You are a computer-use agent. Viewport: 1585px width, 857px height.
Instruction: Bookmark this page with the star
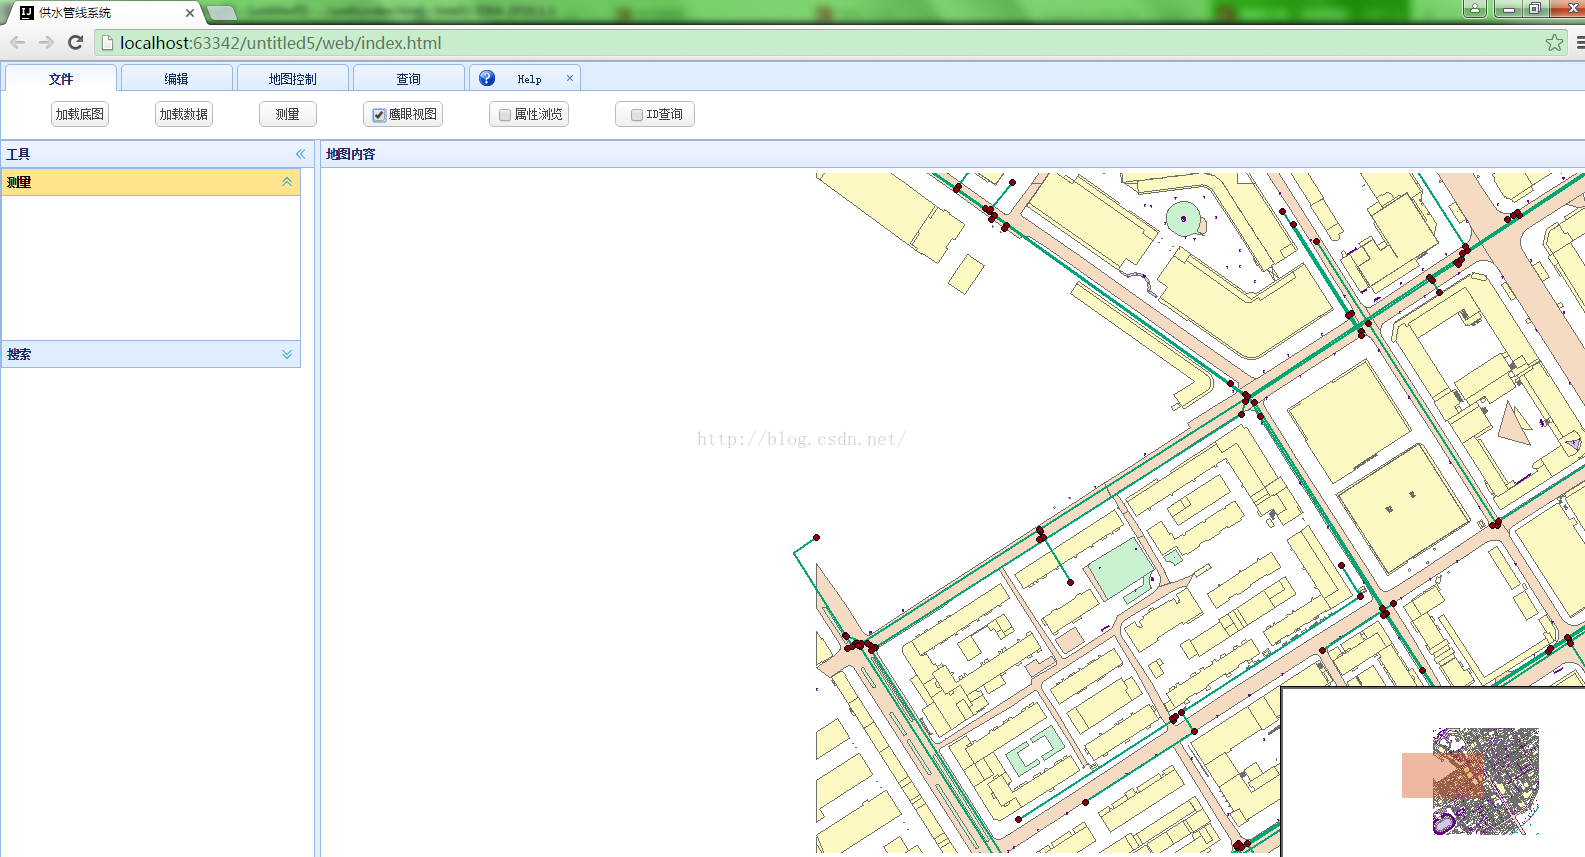point(1554,42)
